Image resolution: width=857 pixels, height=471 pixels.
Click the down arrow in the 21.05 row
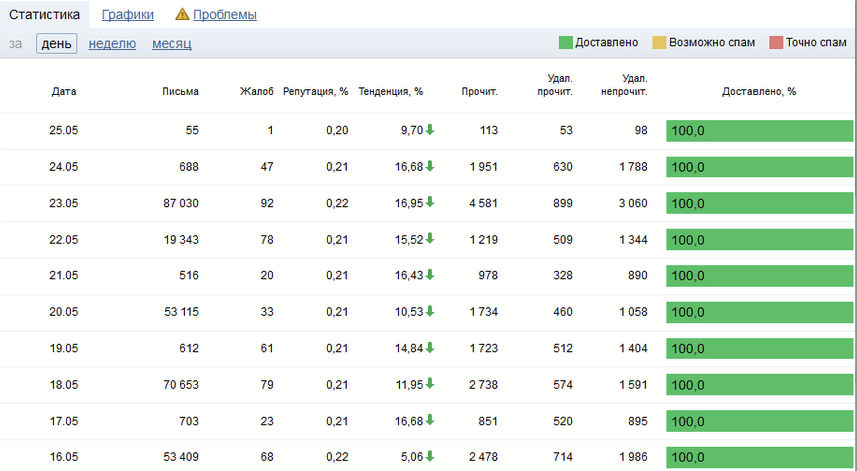coord(430,275)
